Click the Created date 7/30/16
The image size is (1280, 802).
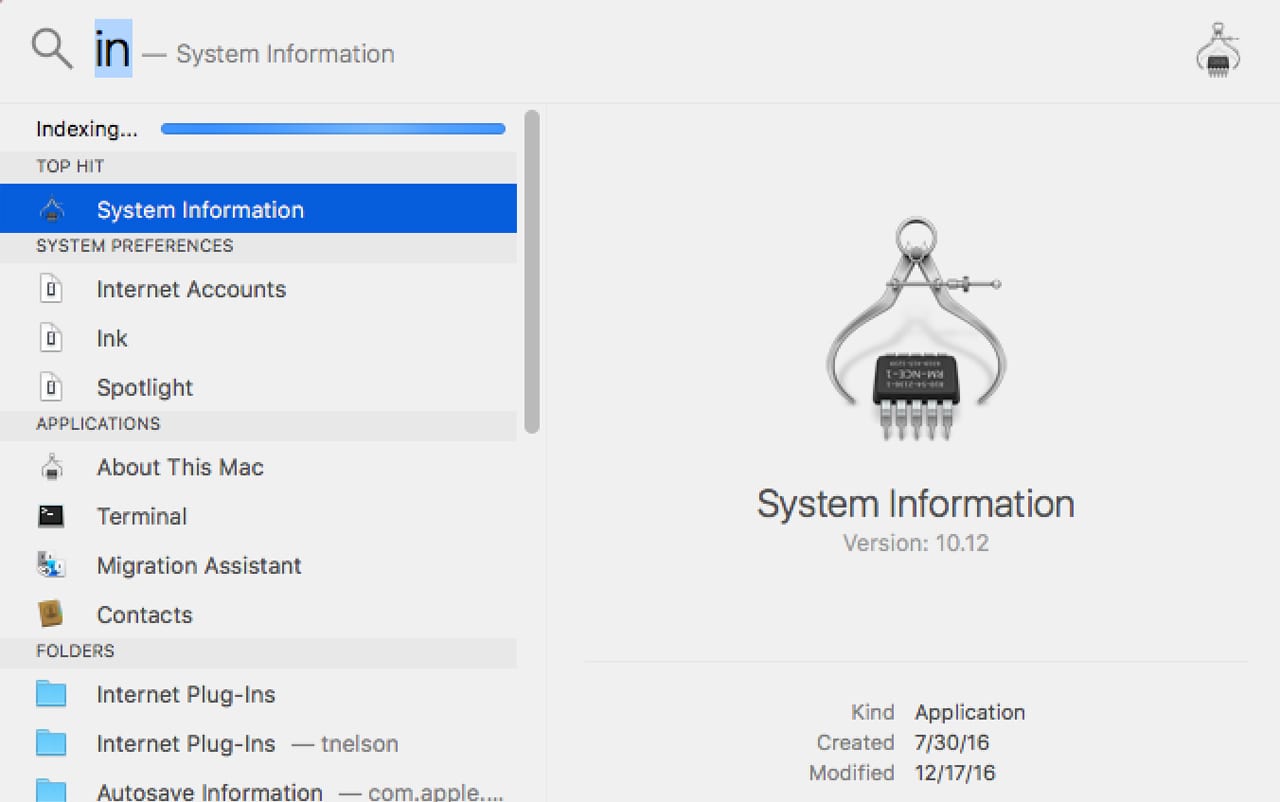[x=952, y=743]
